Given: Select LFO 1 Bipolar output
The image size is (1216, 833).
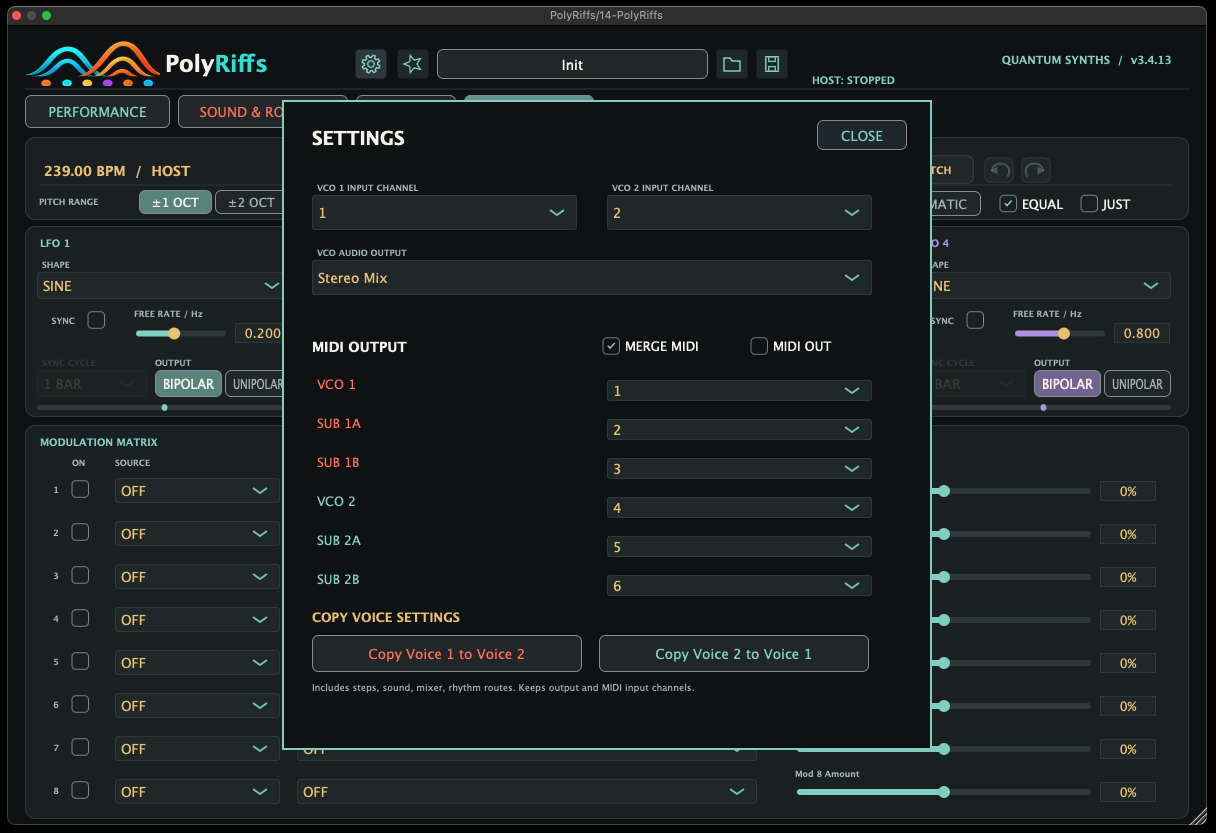Looking at the screenshot, I should coord(188,383).
